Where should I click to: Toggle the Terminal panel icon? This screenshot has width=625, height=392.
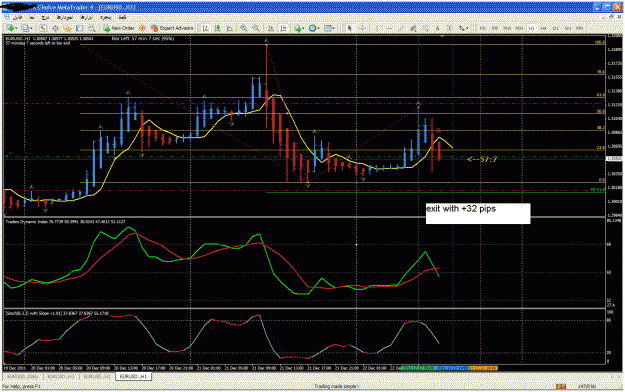click(x=80, y=28)
